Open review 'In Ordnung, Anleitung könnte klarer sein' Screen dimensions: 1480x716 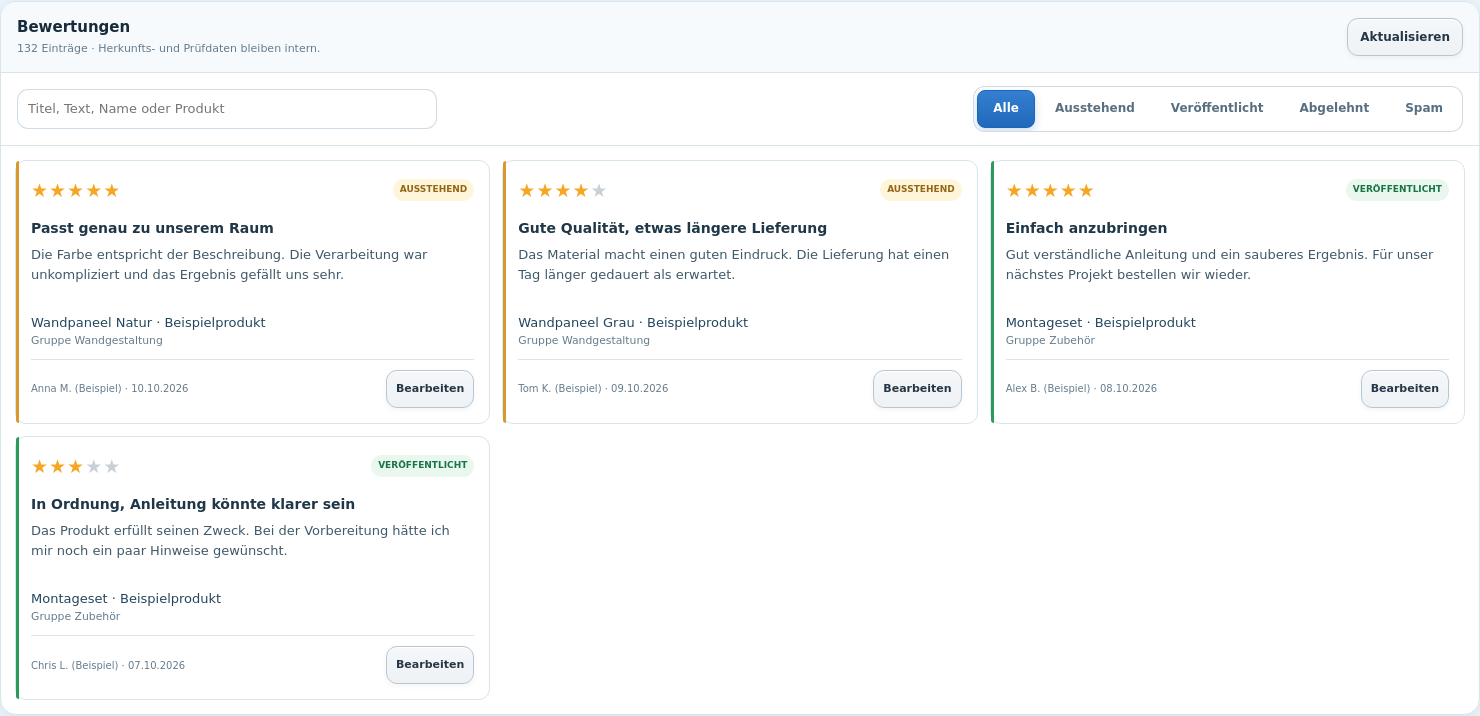193,504
